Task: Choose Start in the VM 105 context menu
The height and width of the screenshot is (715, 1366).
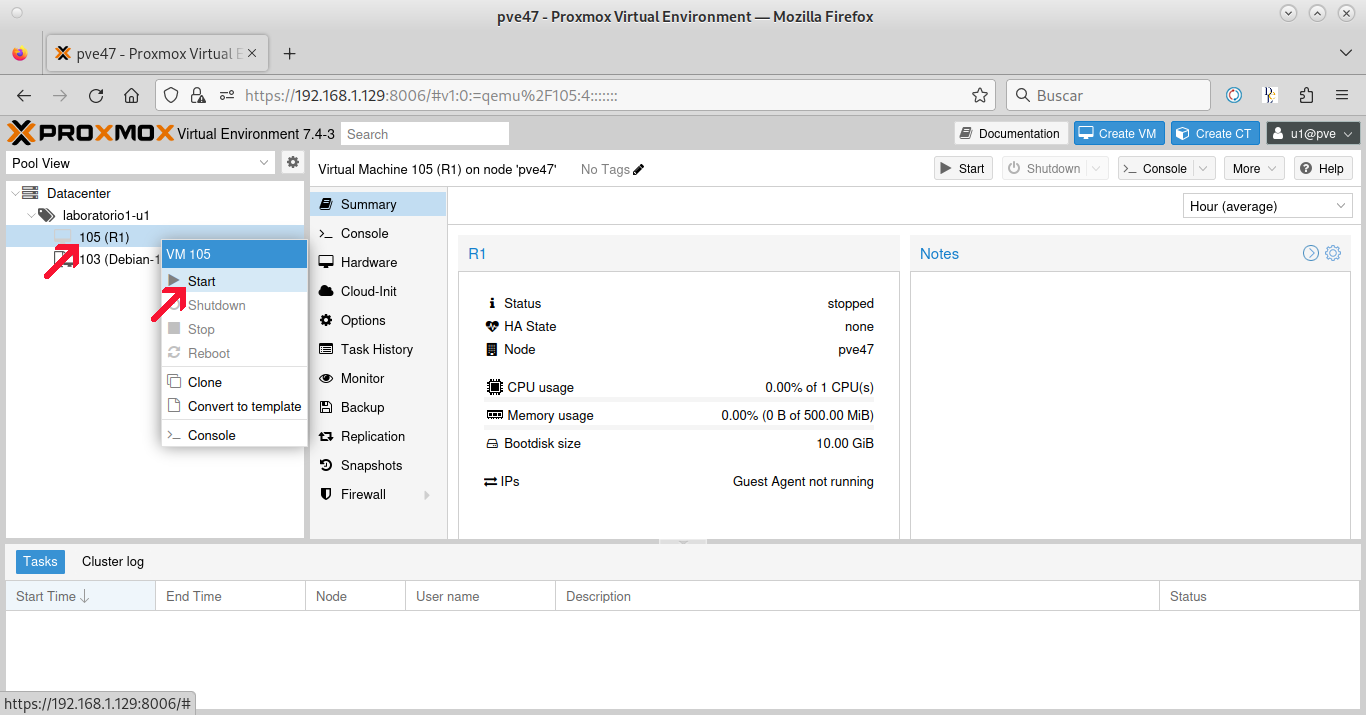Action: [x=234, y=281]
